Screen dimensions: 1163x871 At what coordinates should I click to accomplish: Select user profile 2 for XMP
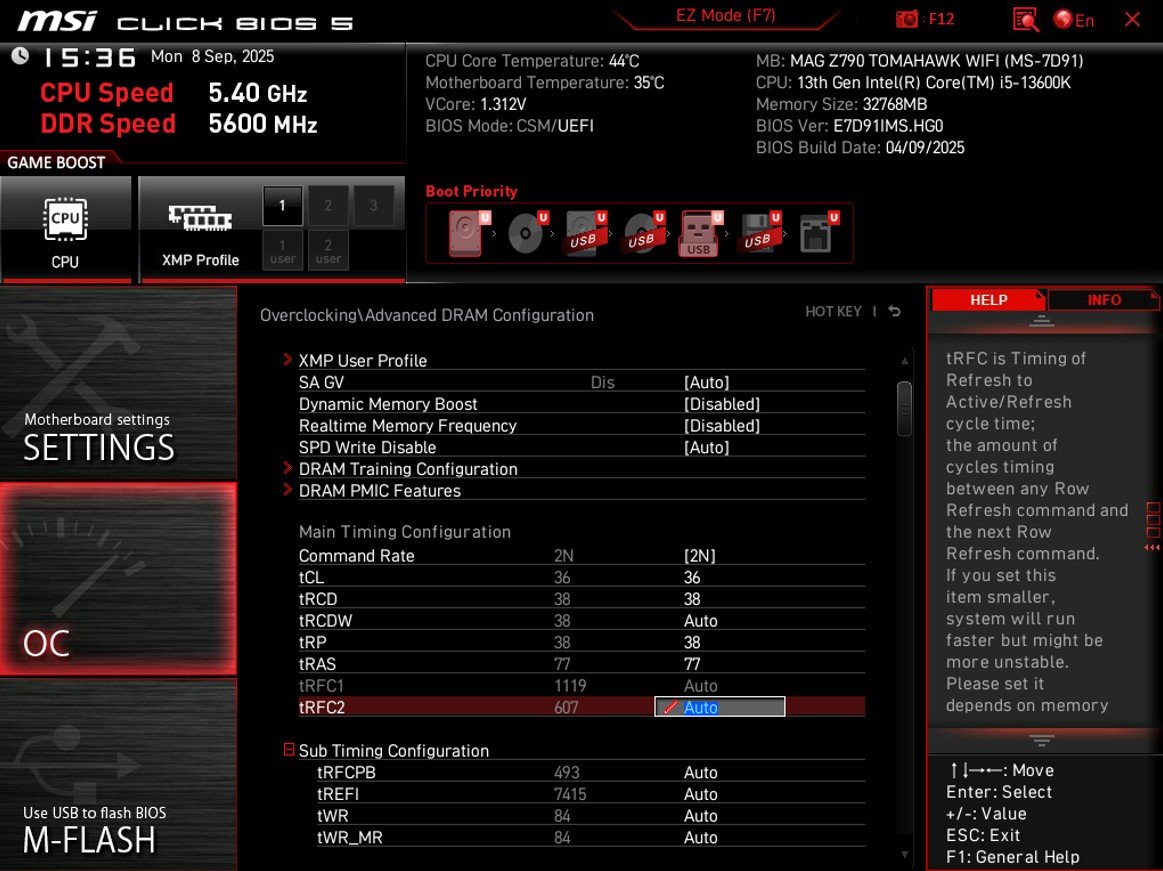(328, 251)
